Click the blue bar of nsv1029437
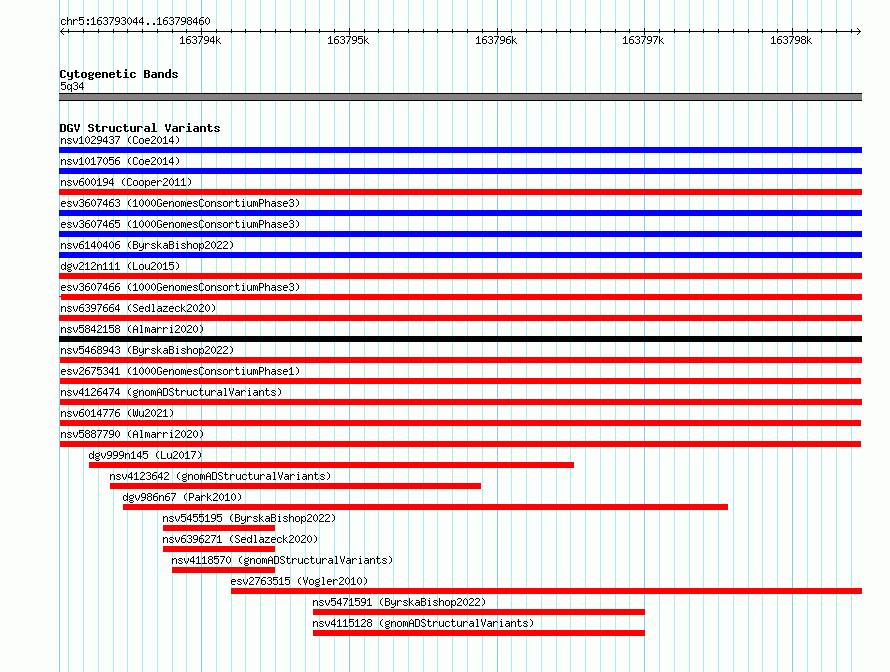The width and height of the screenshot is (890, 672). 460,150
